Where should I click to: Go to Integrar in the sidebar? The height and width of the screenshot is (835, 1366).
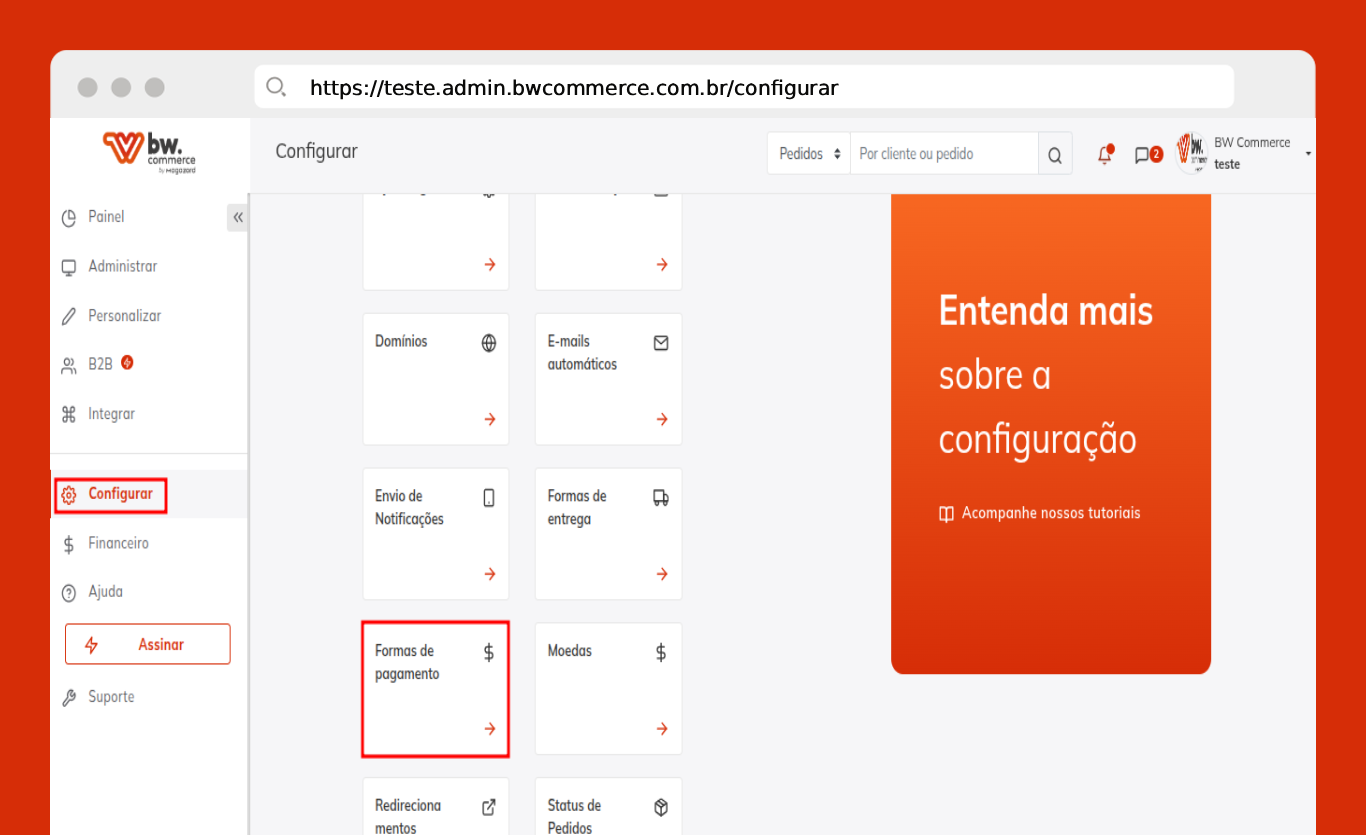[x=111, y=414]
